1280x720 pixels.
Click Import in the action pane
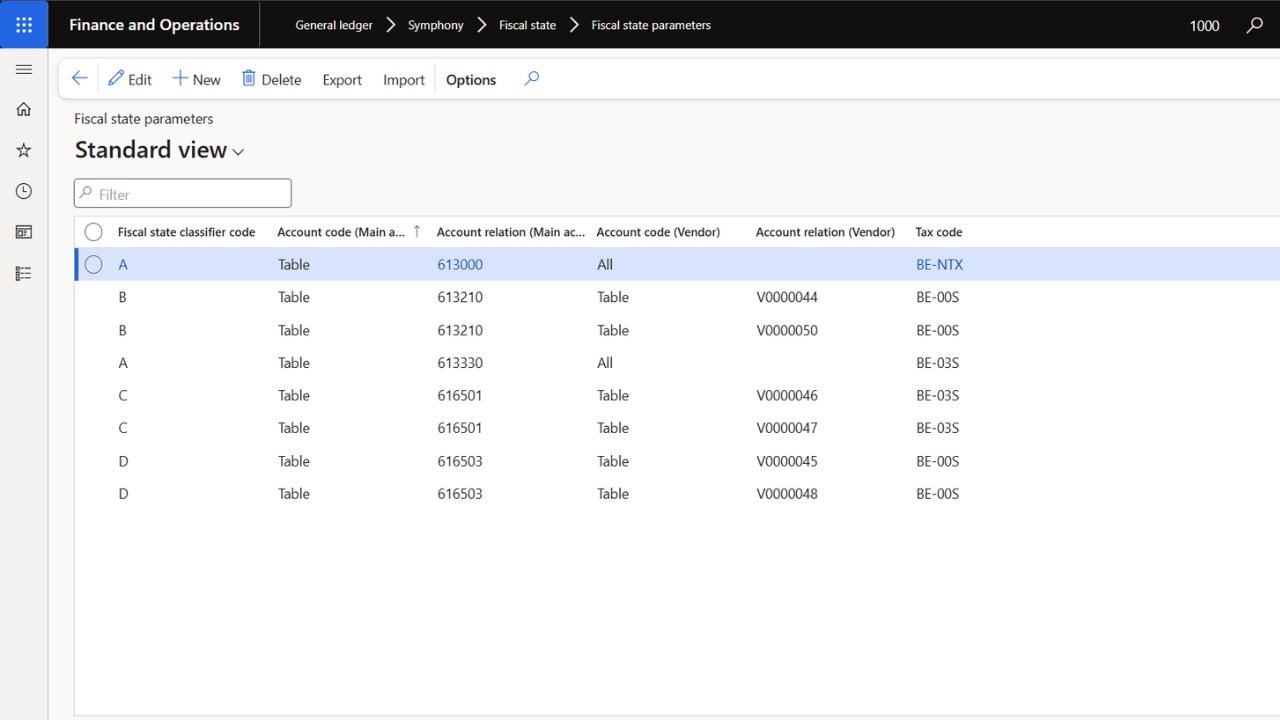coord(404,80)
